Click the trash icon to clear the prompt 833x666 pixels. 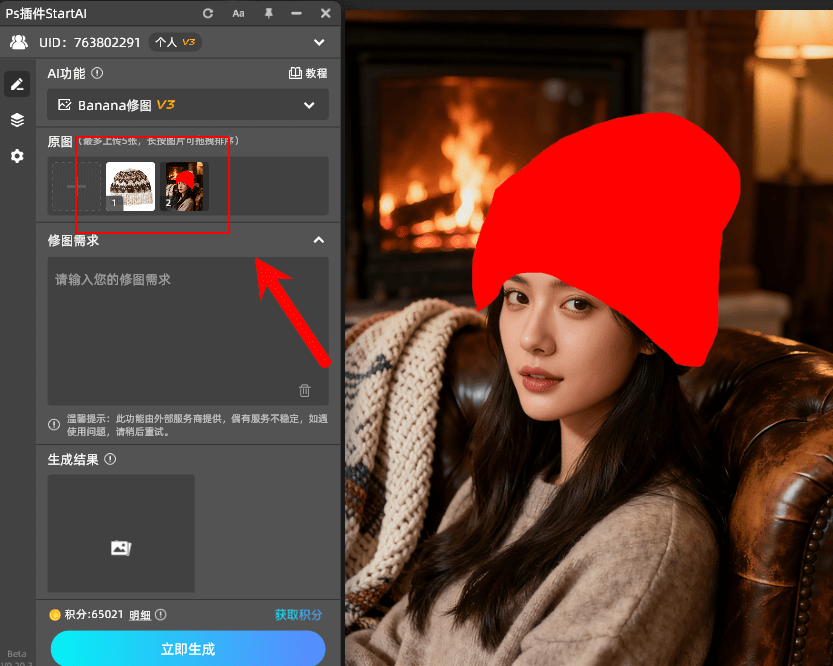304,391
